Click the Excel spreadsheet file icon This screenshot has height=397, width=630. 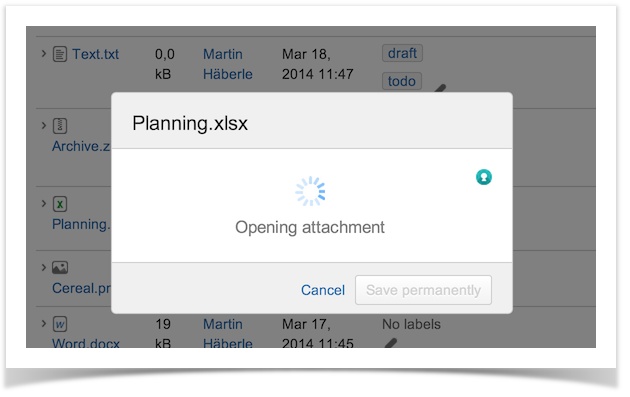pos(60,204)
